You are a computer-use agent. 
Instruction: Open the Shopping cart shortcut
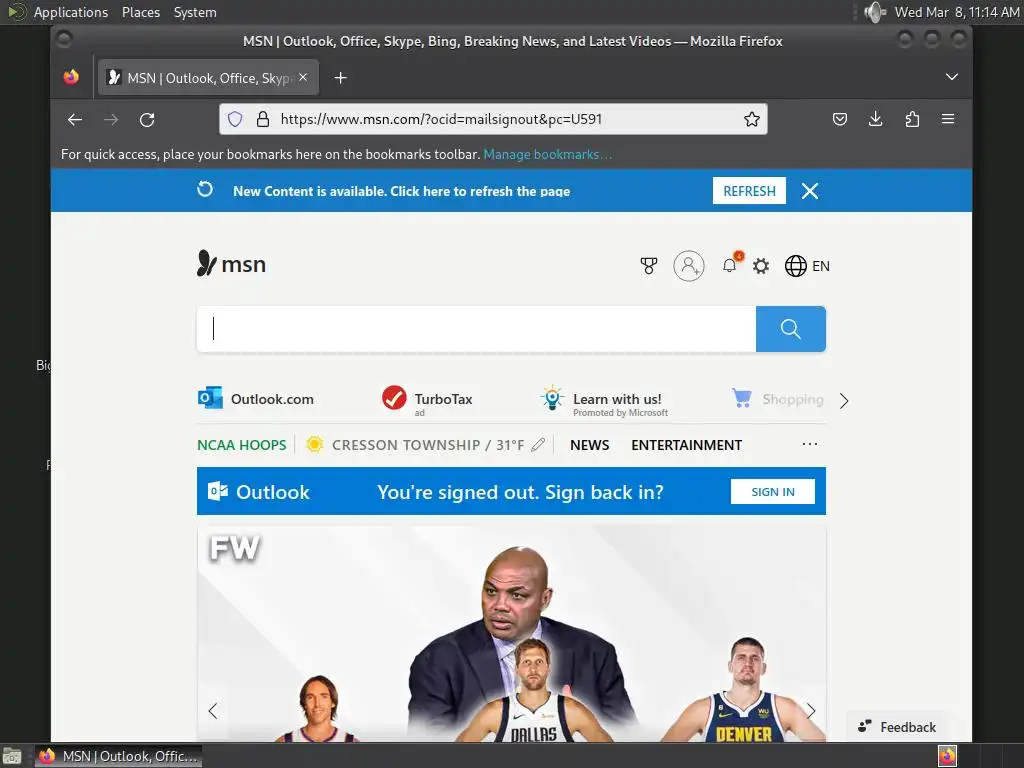[777, 398]
